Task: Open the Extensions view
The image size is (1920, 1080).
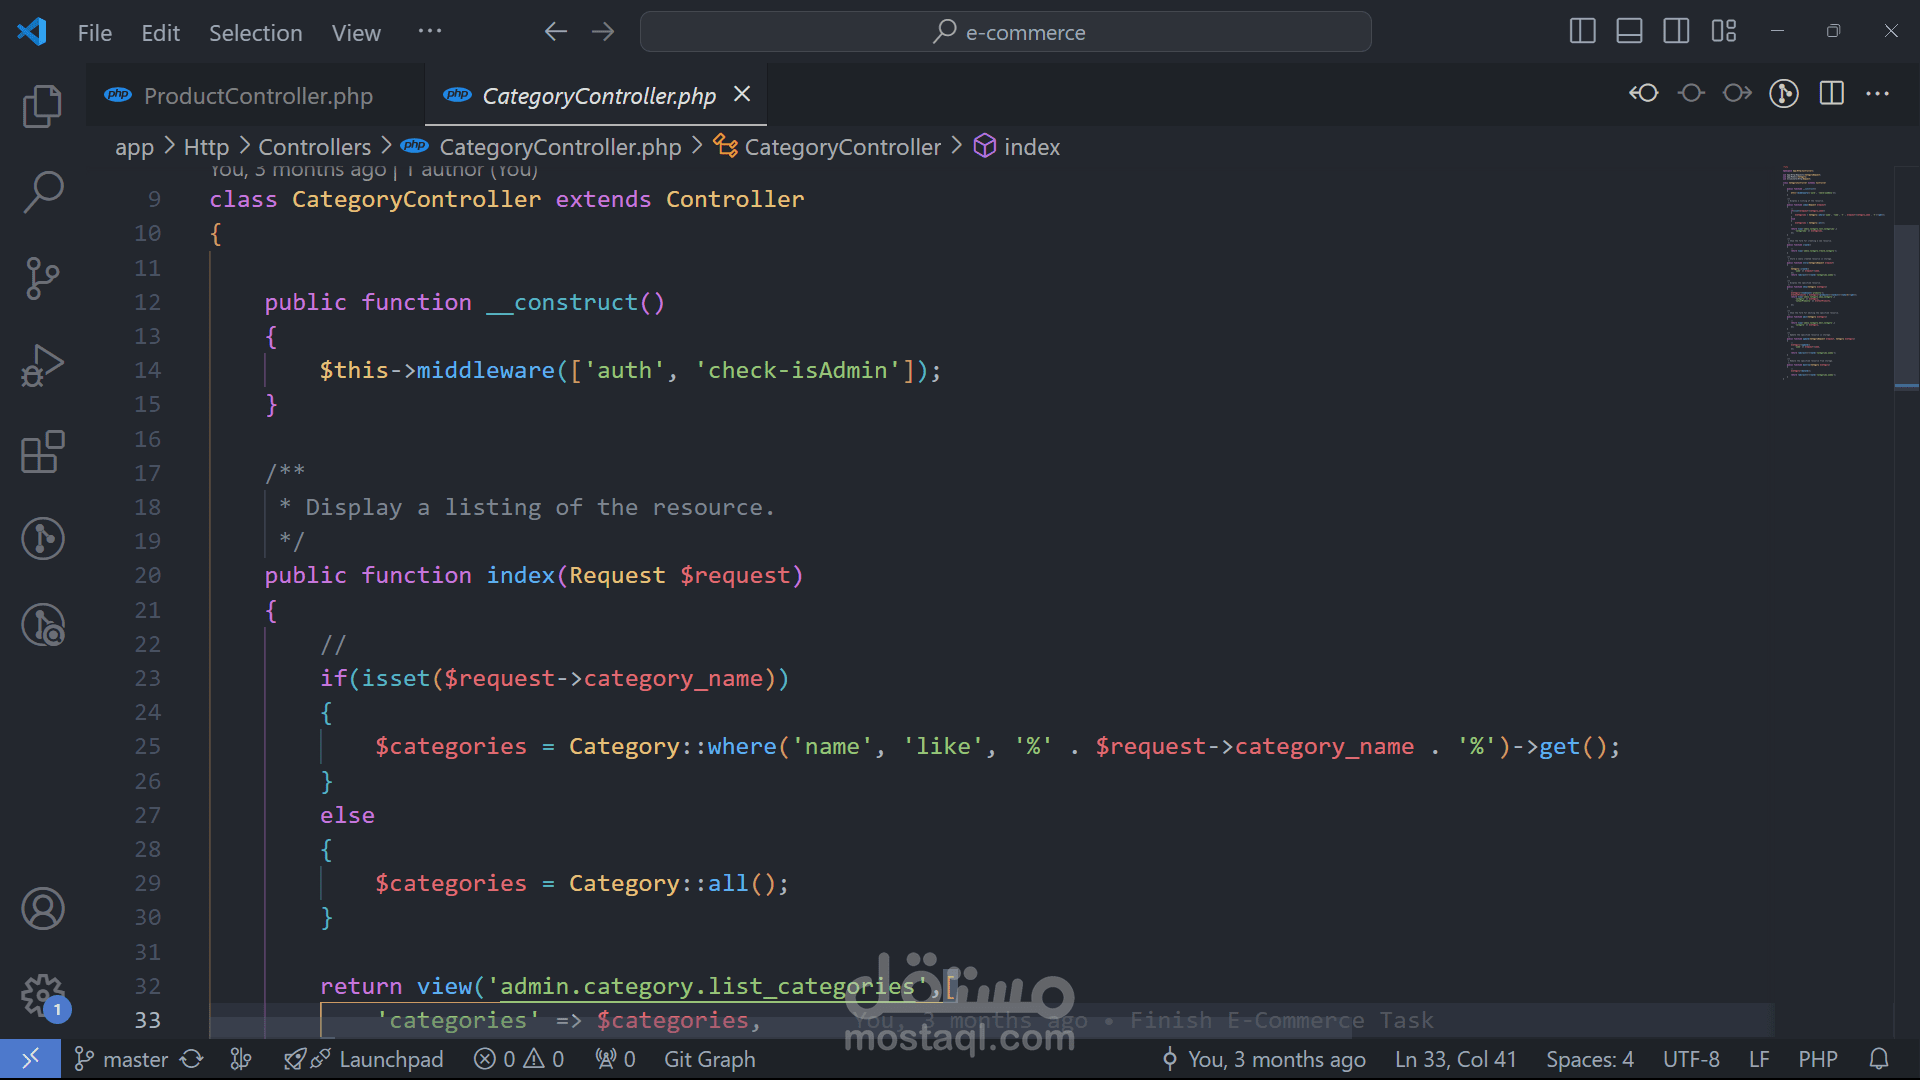Action: (42, 452)
